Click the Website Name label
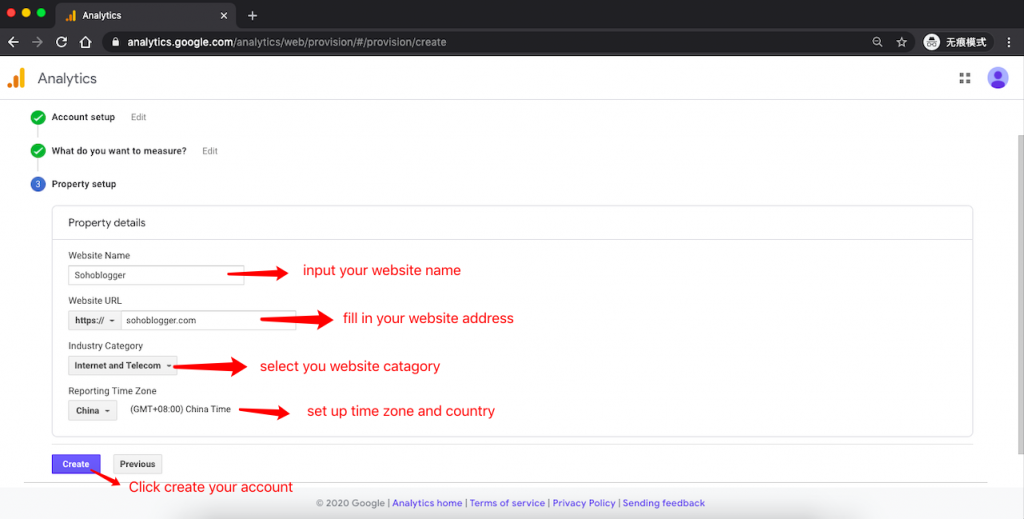Viewport: 1024px width, 519px height. click(x=99, y=255)
